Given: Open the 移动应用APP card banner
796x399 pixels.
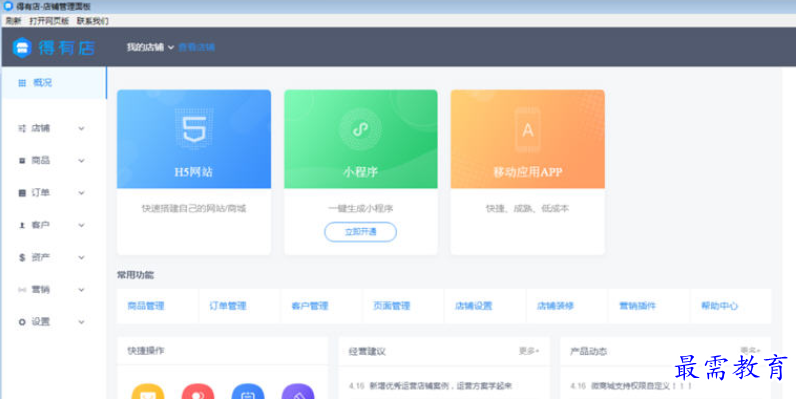Looking at the screenshot, I should click(527, 139).
